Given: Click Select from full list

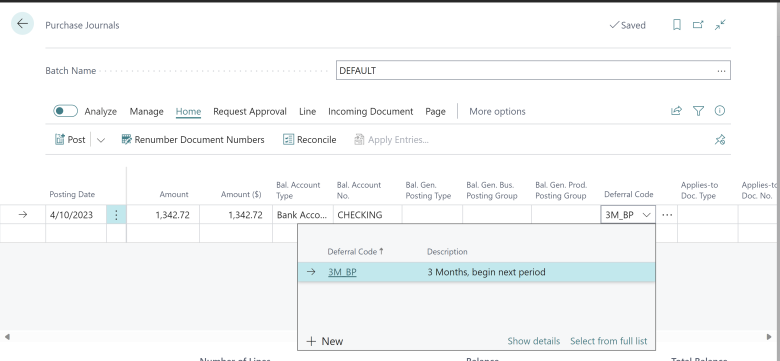Looking at the screenshot, I should (608, 341).
